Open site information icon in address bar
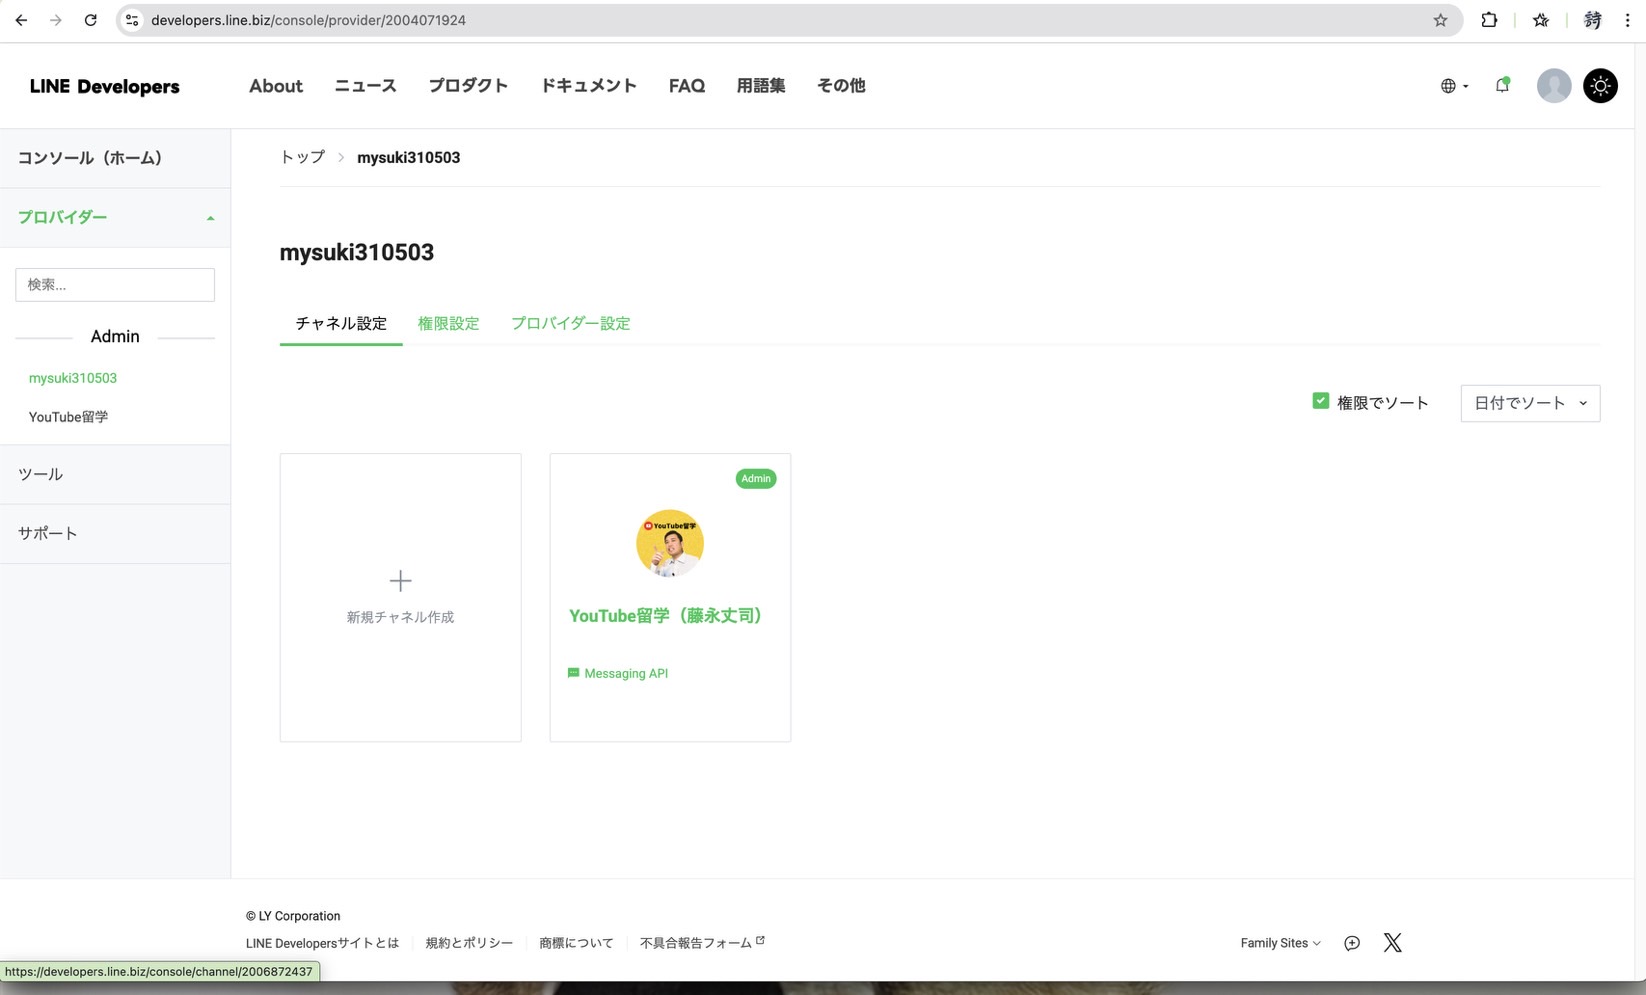Viewport: 1646px width, 995px height. point(132,20)
